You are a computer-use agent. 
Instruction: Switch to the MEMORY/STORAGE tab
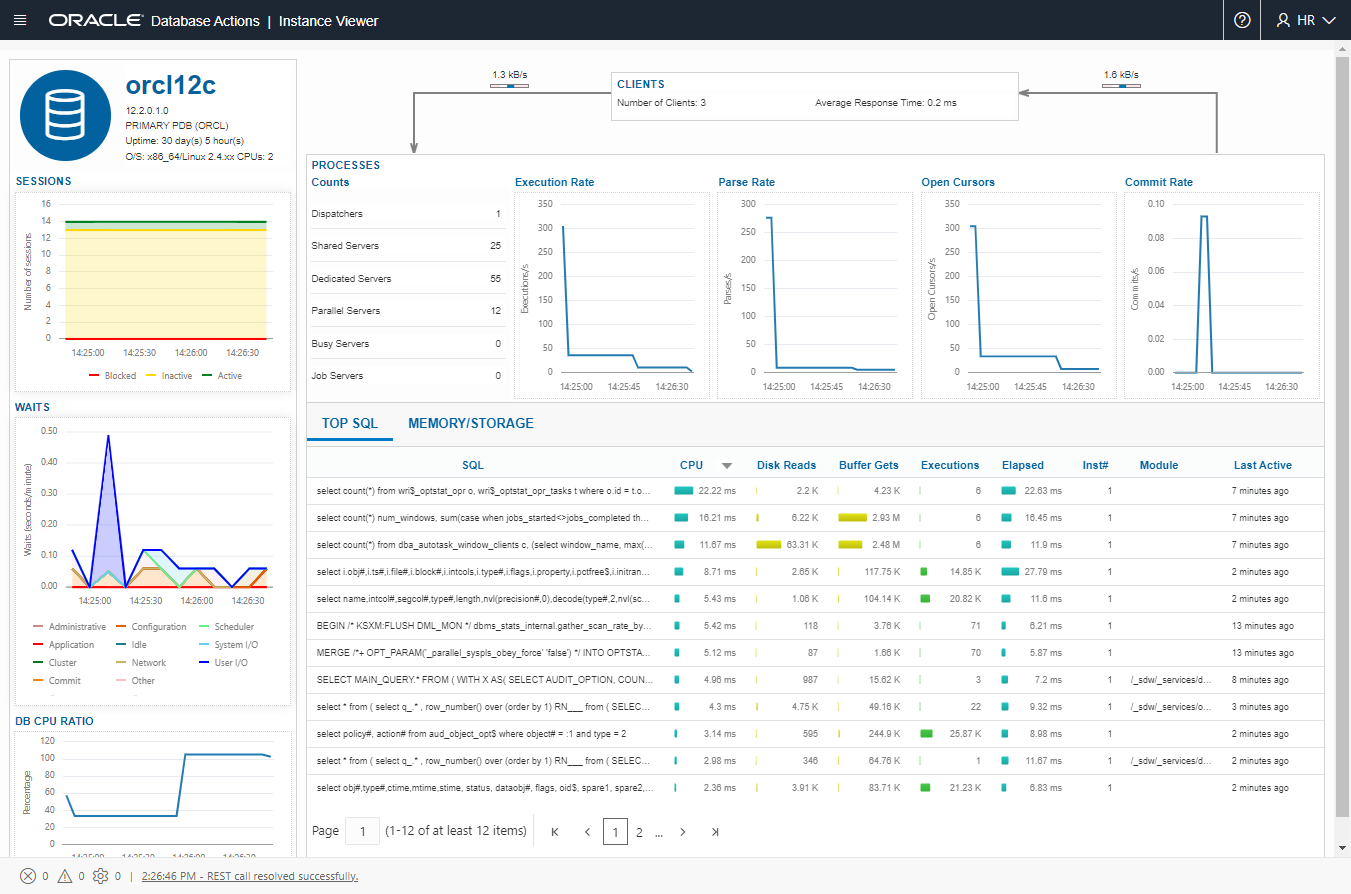coord(470,423)
